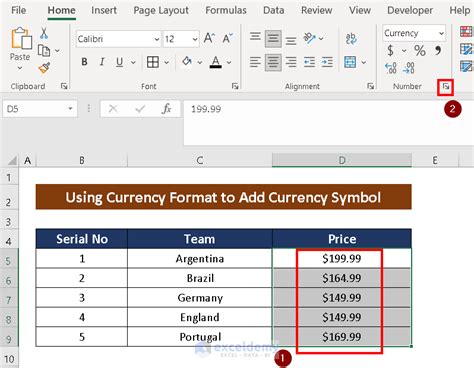
Task: Open Name Box dropdown arrow
Action: [x=70, y=109]
